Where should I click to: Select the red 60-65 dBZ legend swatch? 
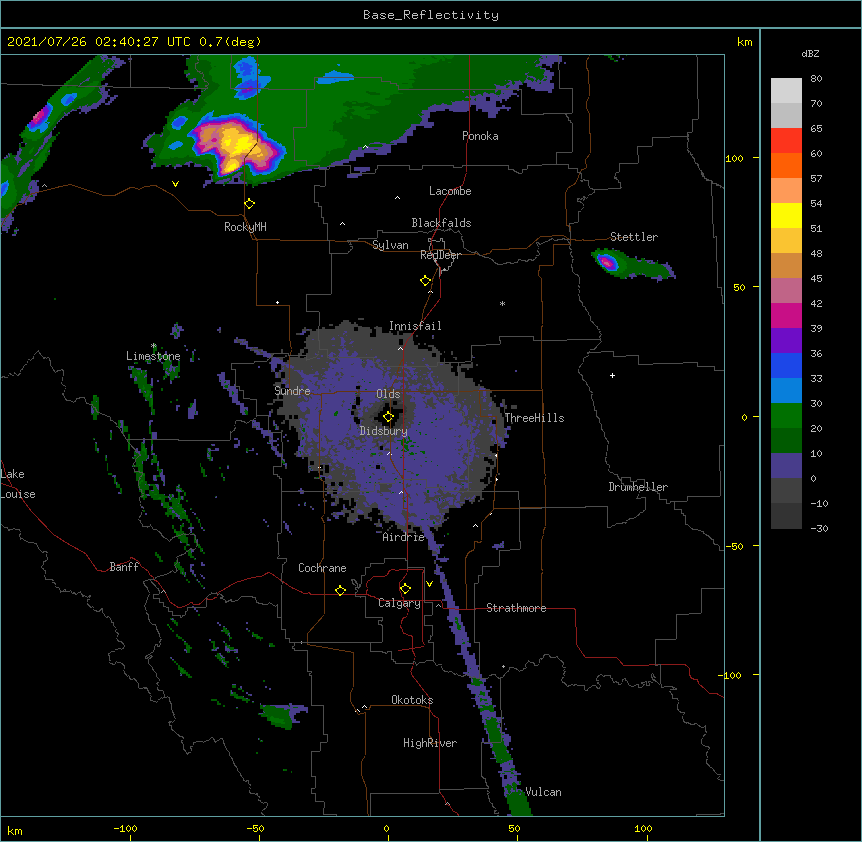click(786, 140)
